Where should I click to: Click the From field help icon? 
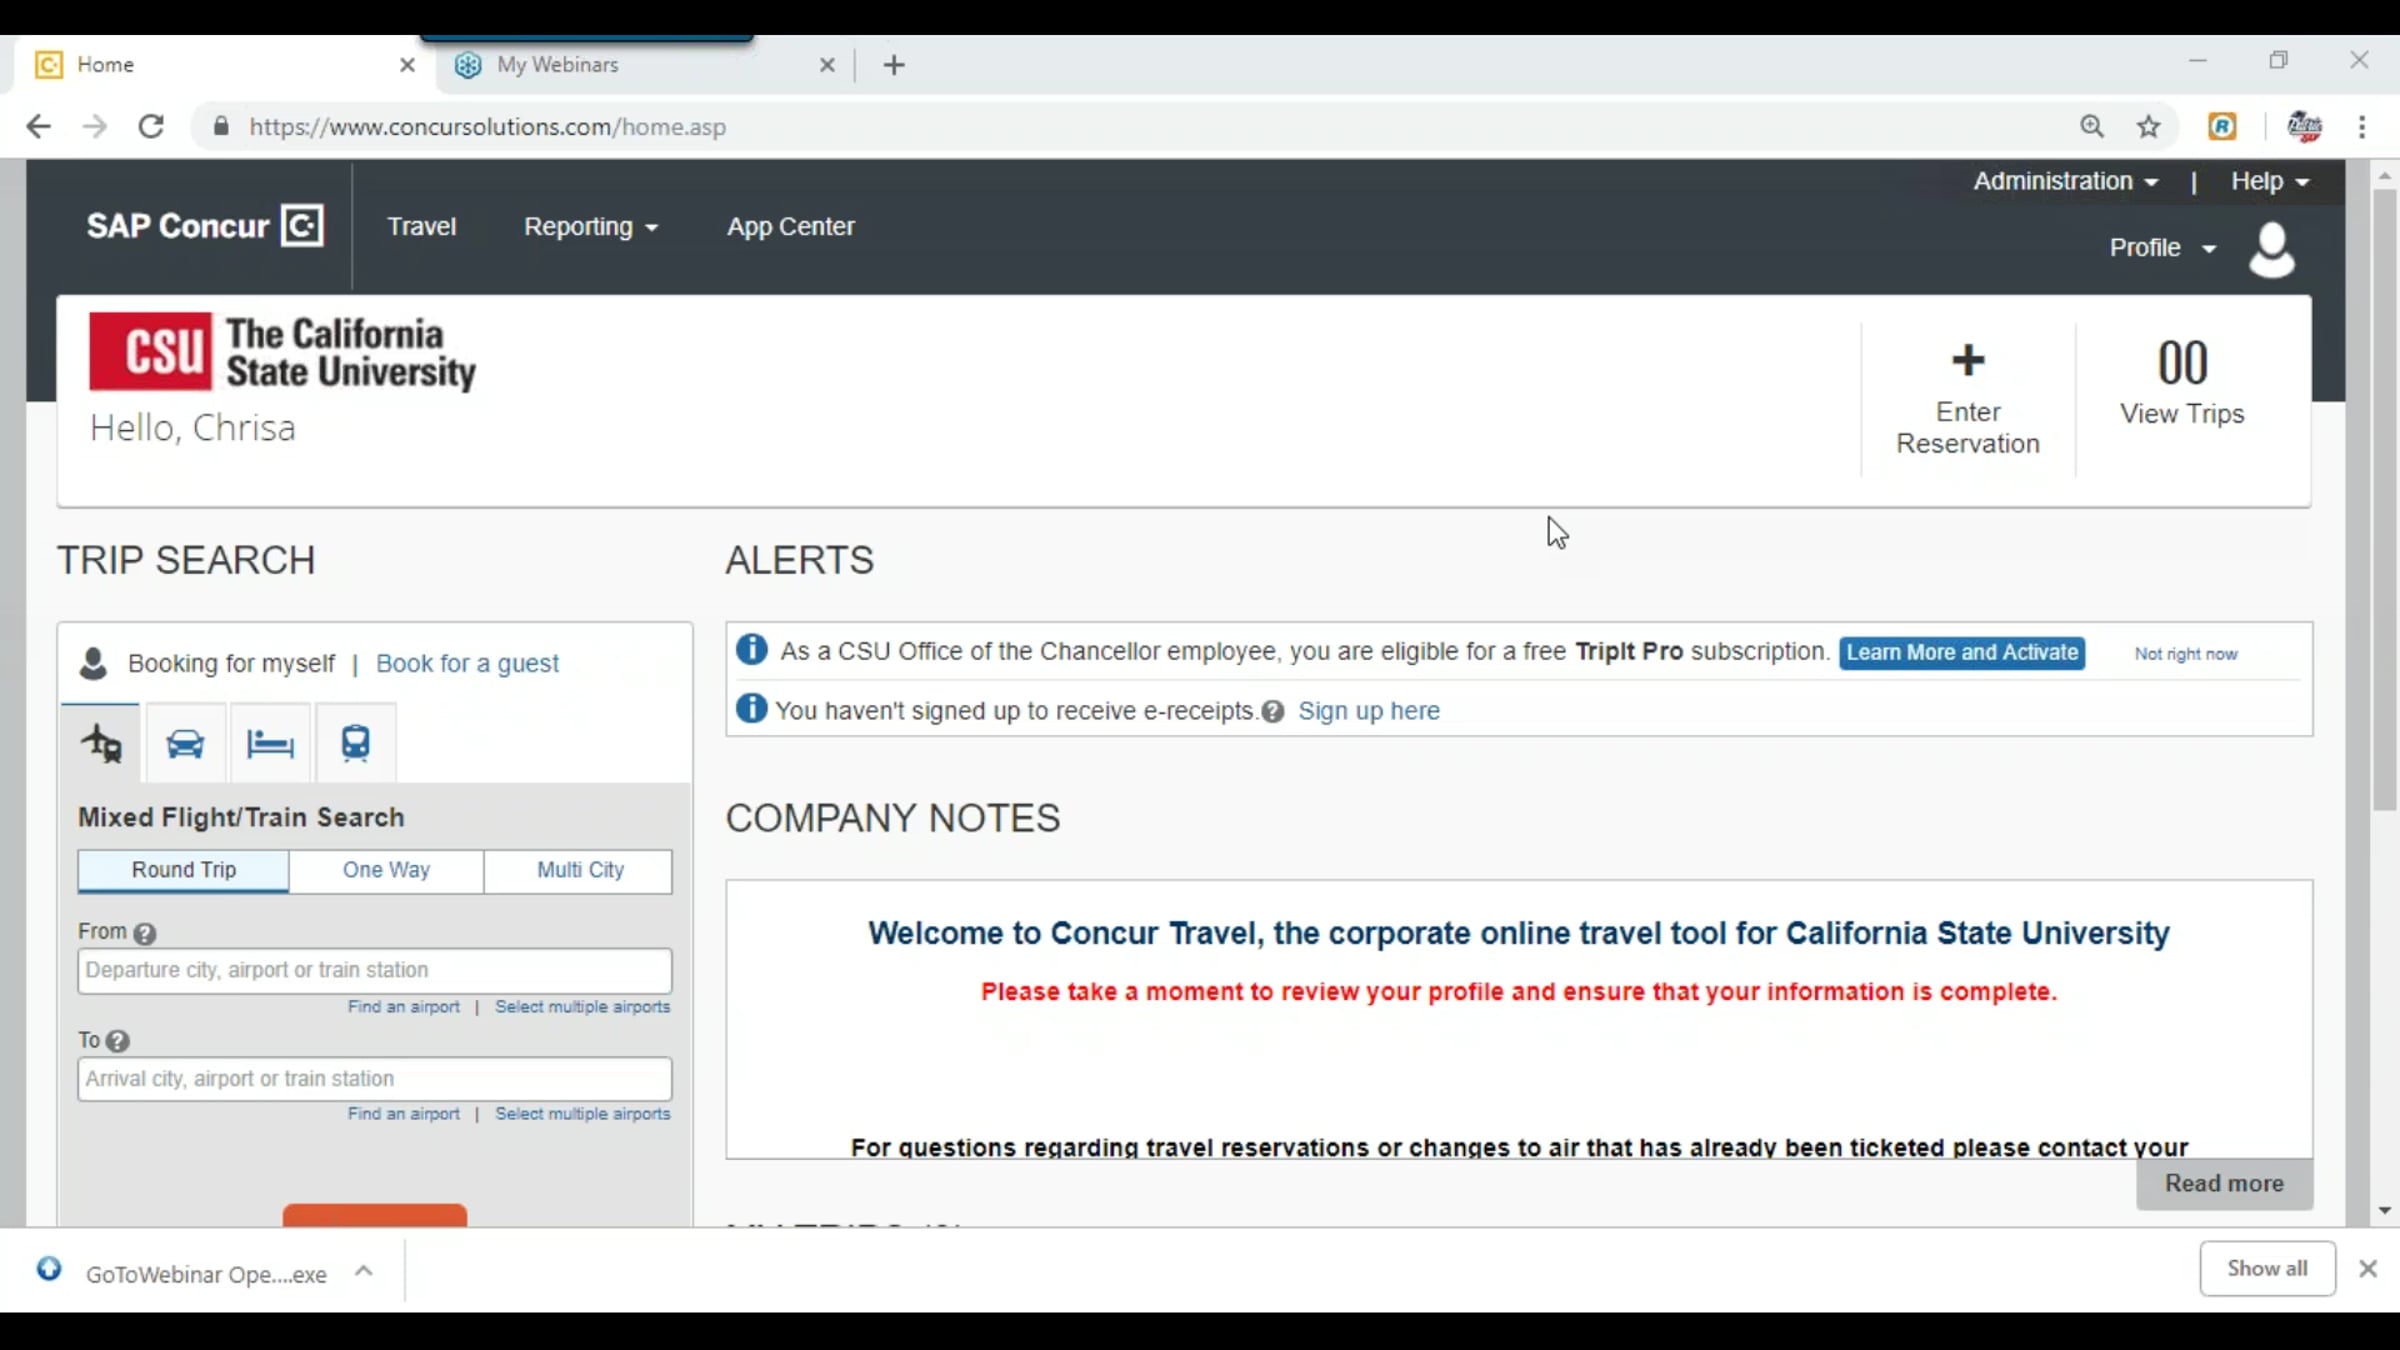click(x=145, y=933)
